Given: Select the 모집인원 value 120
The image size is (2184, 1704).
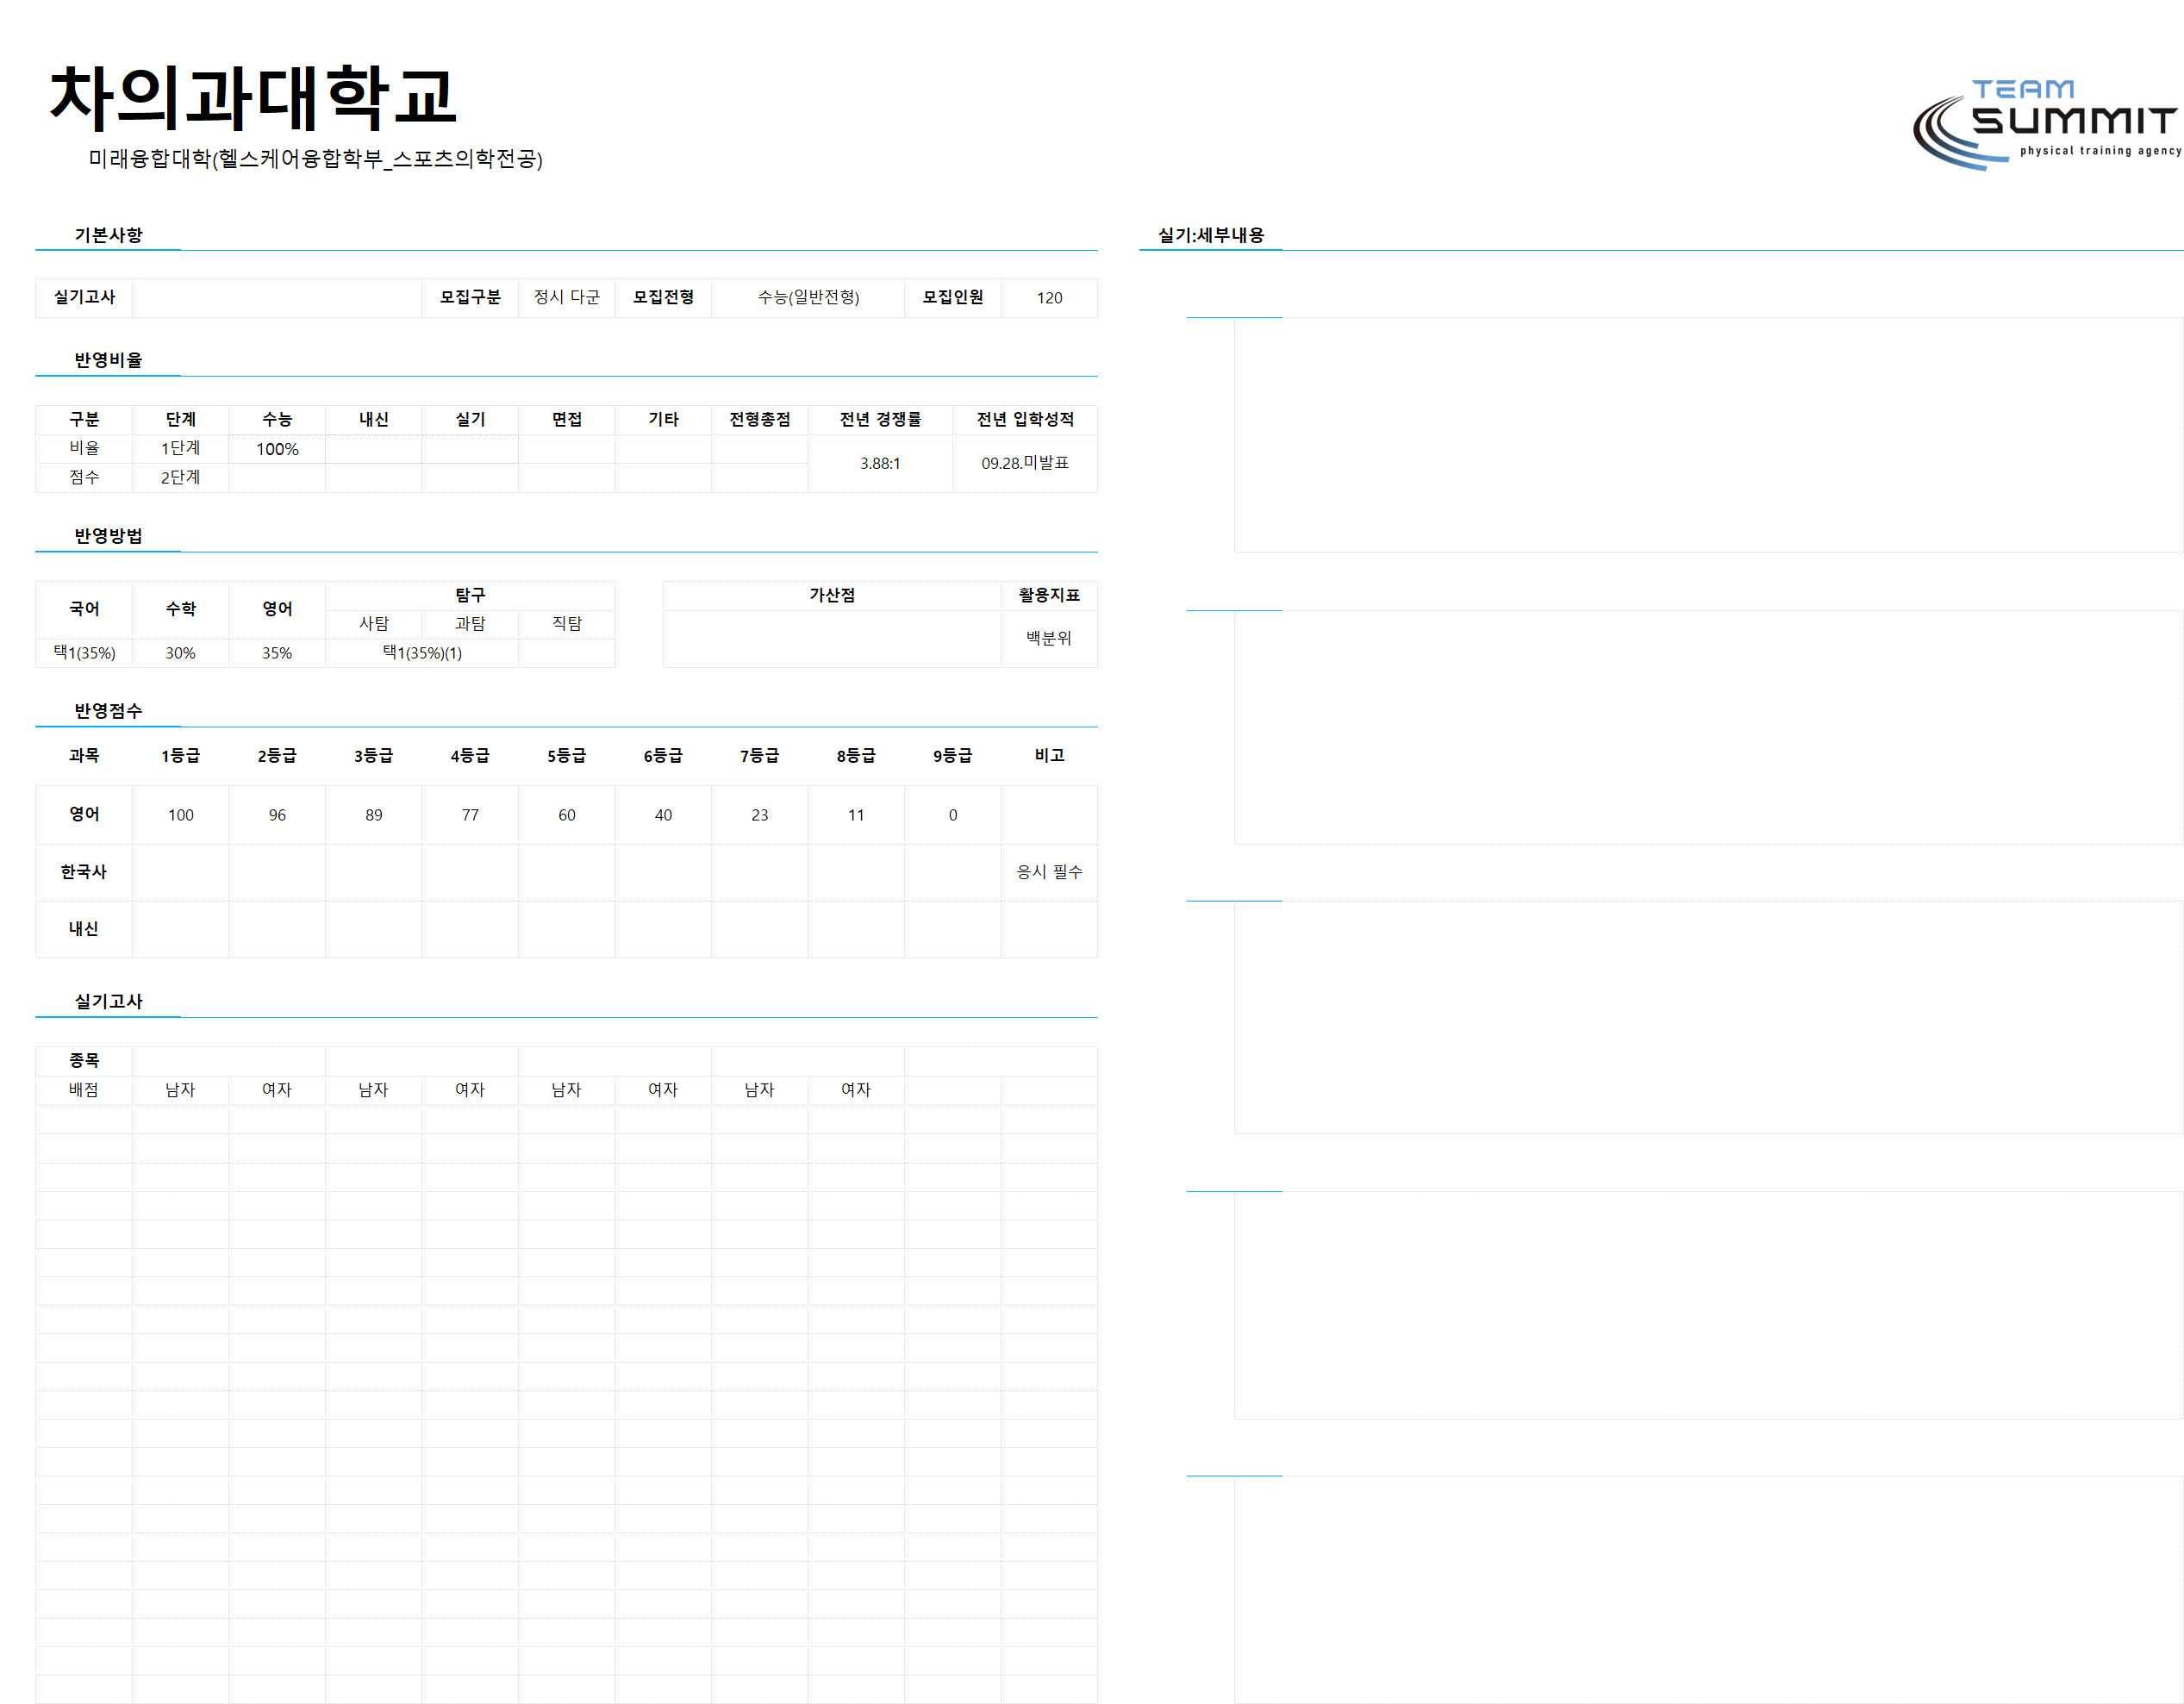Looking at the screenshot, I should click(1048, 298).
